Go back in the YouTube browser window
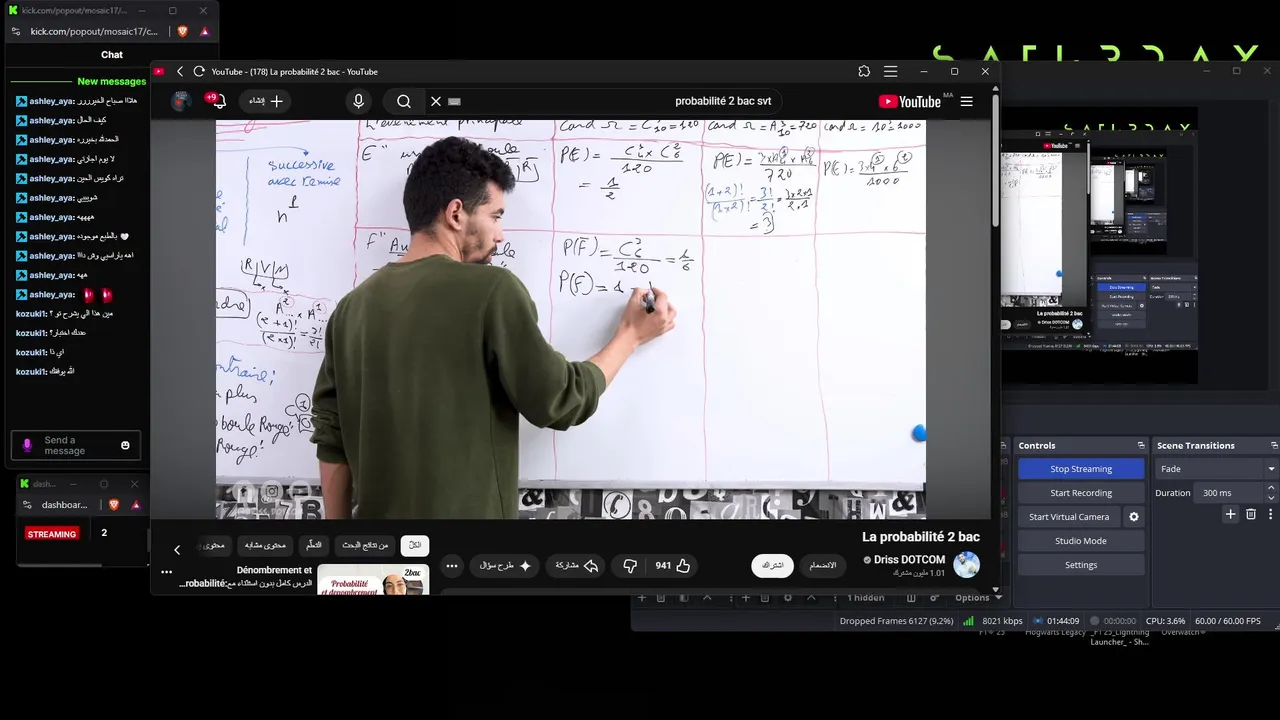The image size is (1280, 720). 180,72
